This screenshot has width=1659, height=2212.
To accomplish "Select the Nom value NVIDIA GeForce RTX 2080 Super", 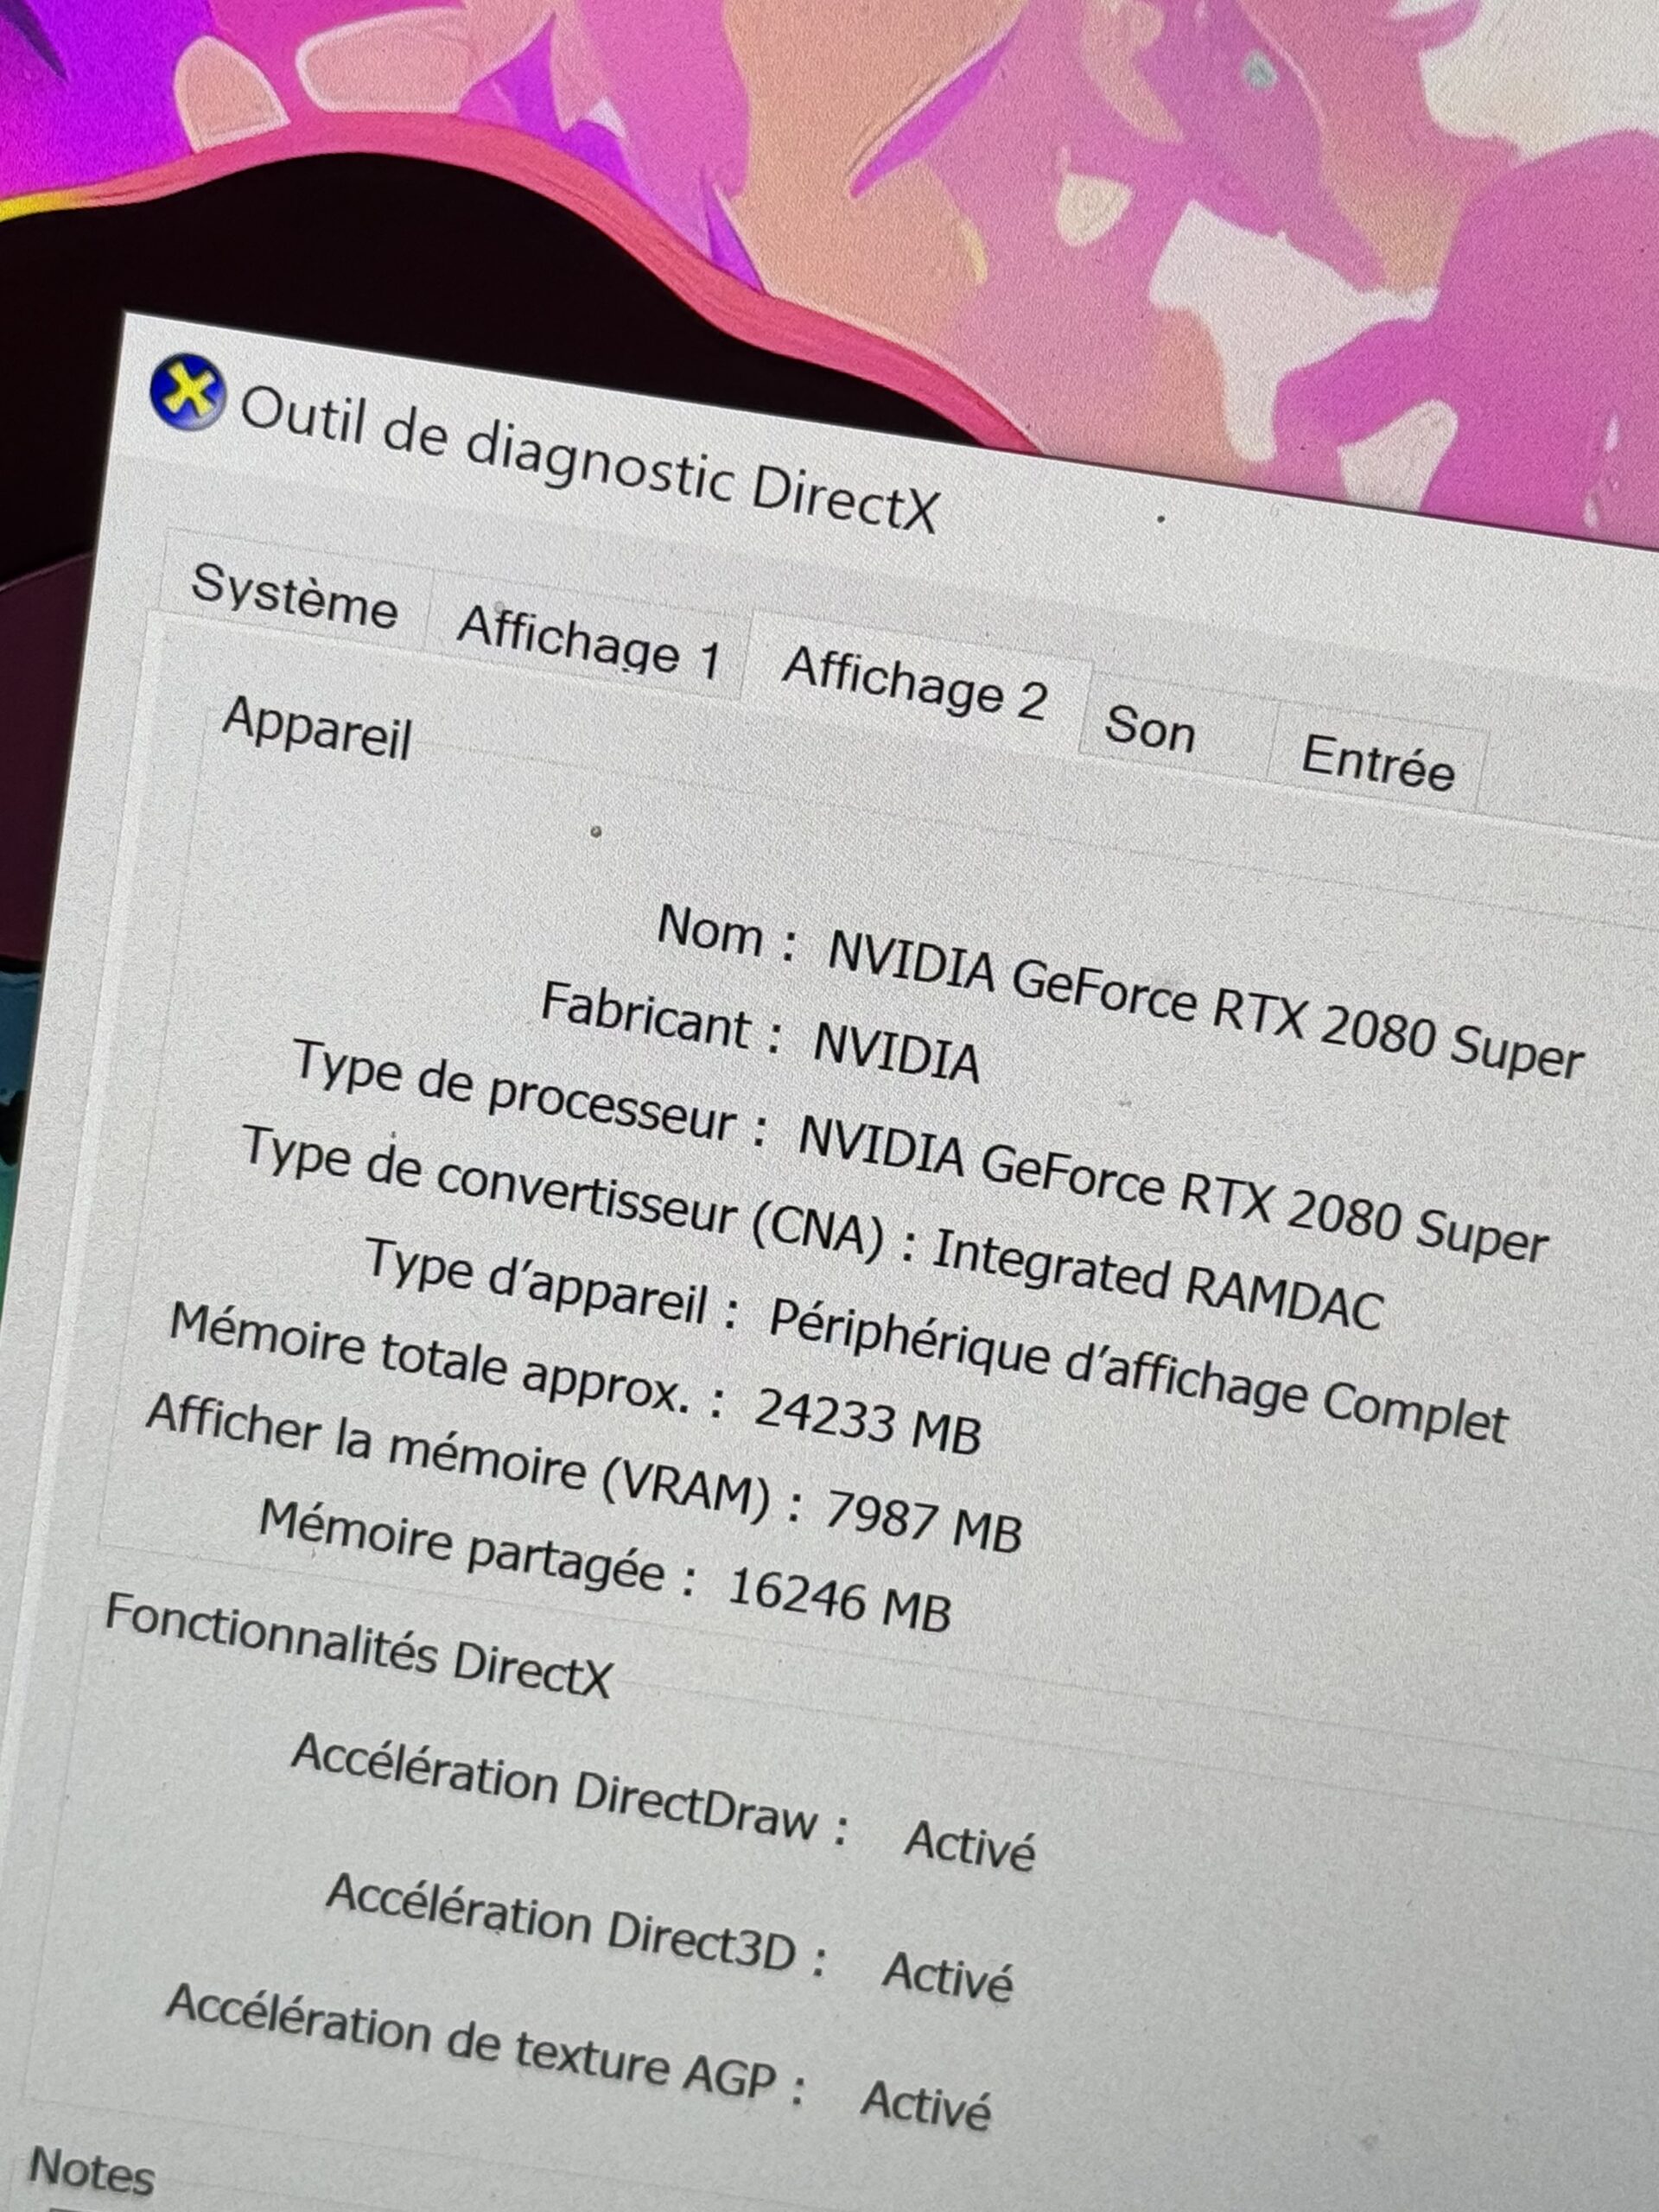I will 1206,1004.
